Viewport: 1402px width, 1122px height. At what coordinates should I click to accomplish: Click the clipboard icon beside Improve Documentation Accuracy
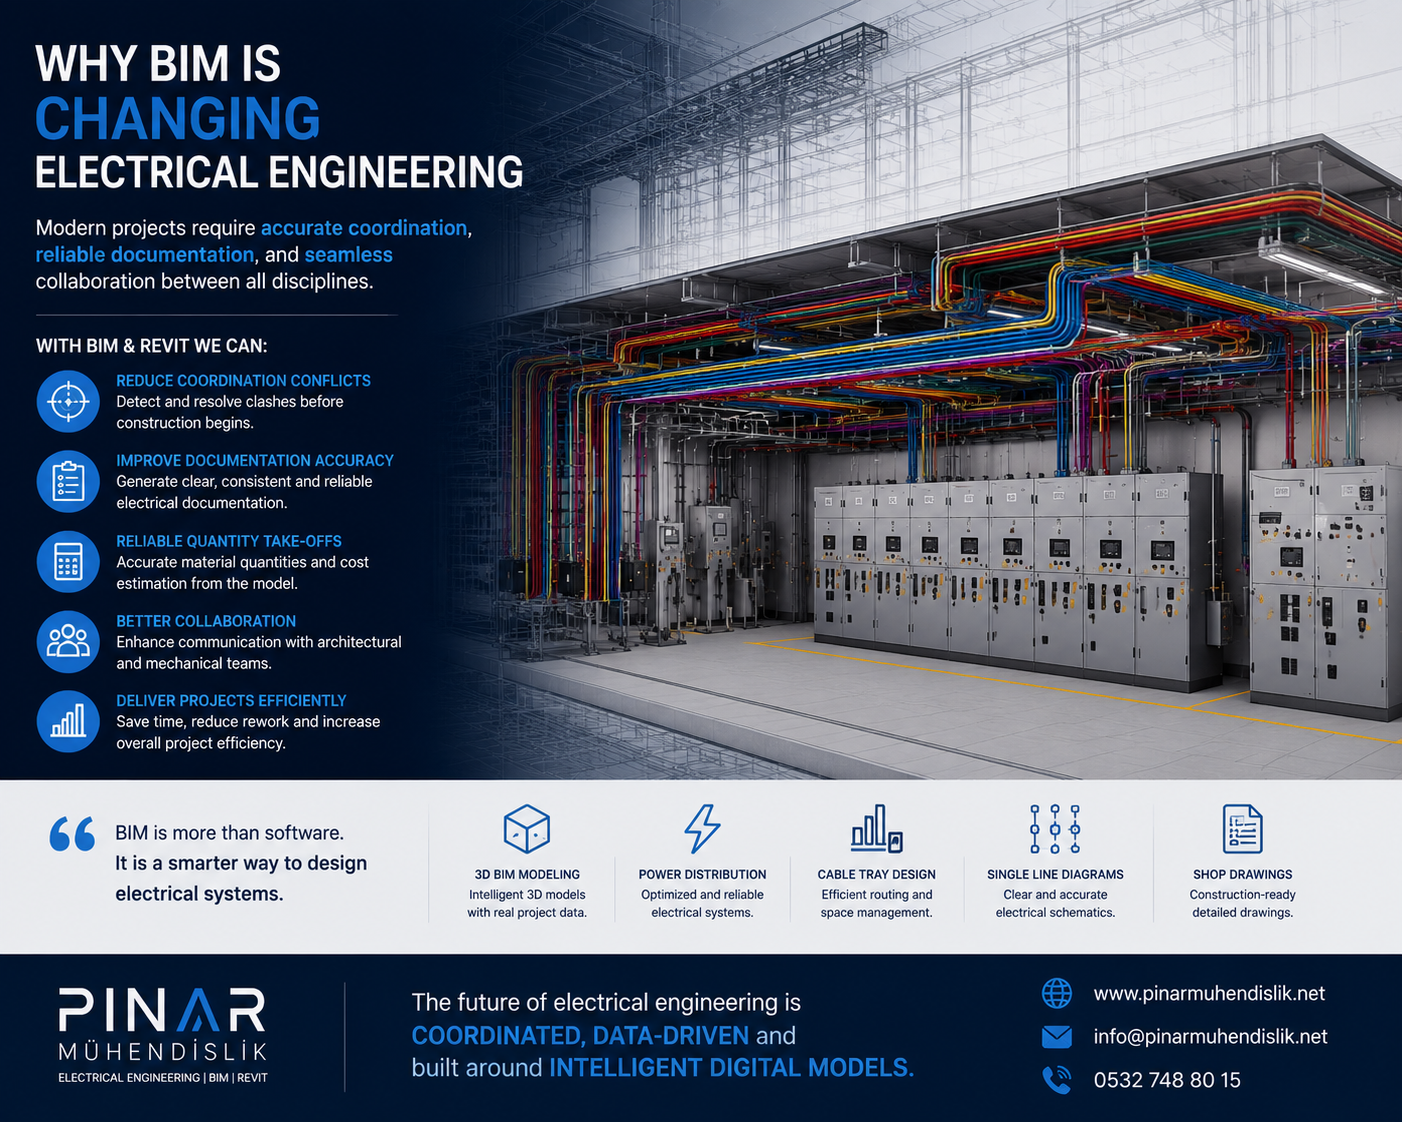pos(68,481)
